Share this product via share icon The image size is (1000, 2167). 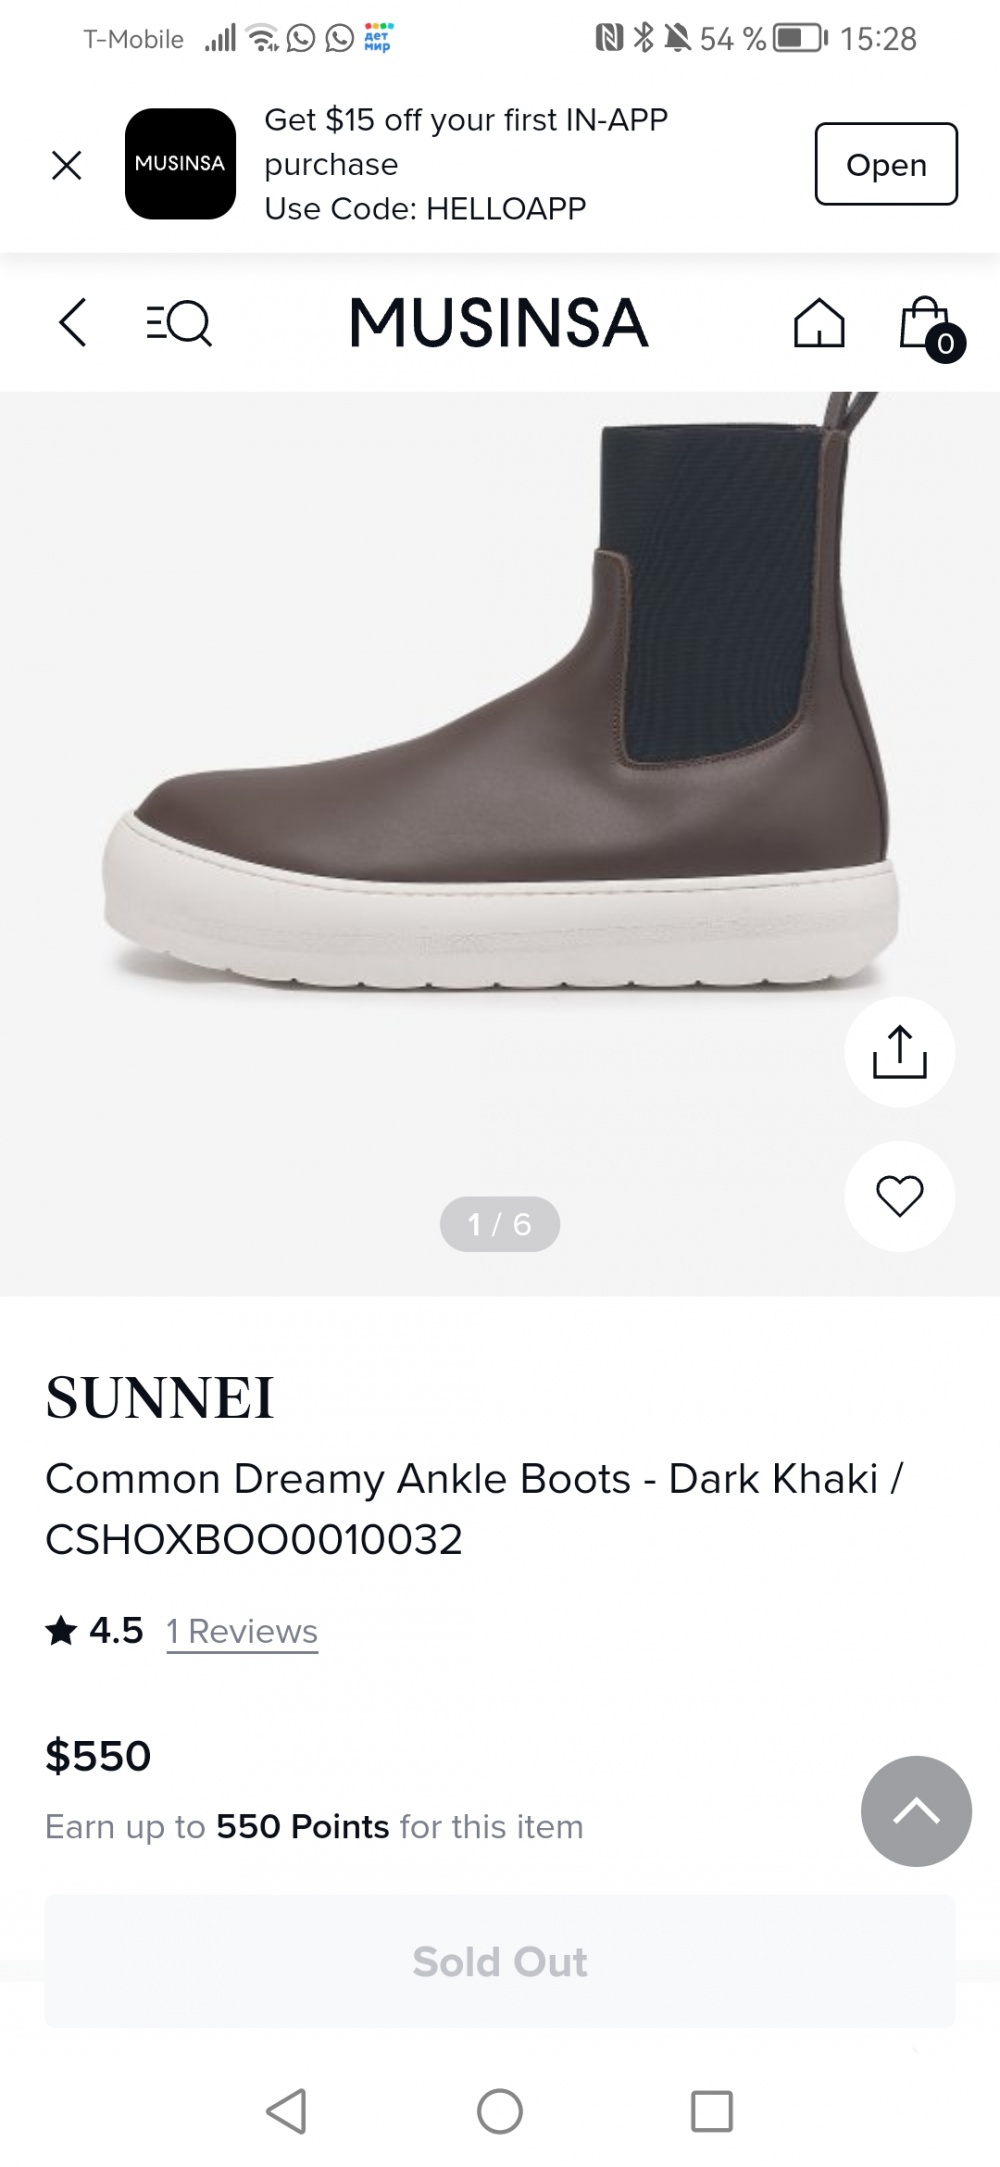click(x=899, y=1052)
